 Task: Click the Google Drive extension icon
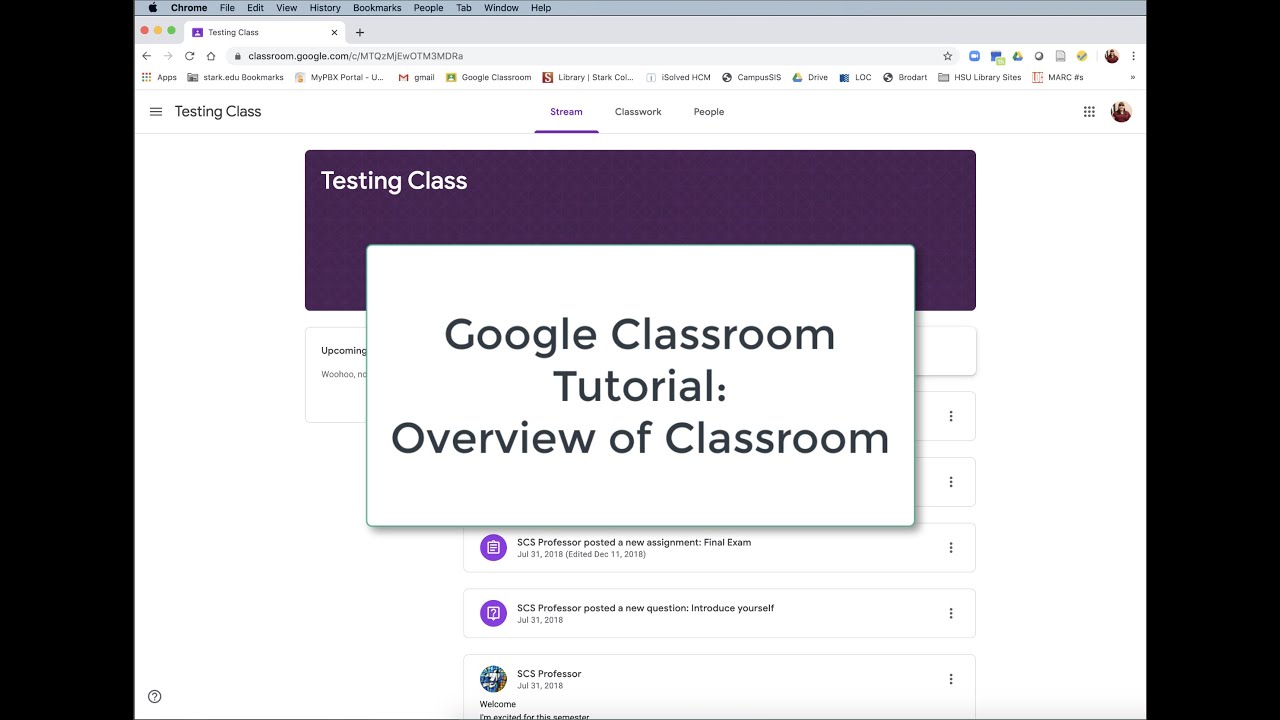coord(1017,56)
